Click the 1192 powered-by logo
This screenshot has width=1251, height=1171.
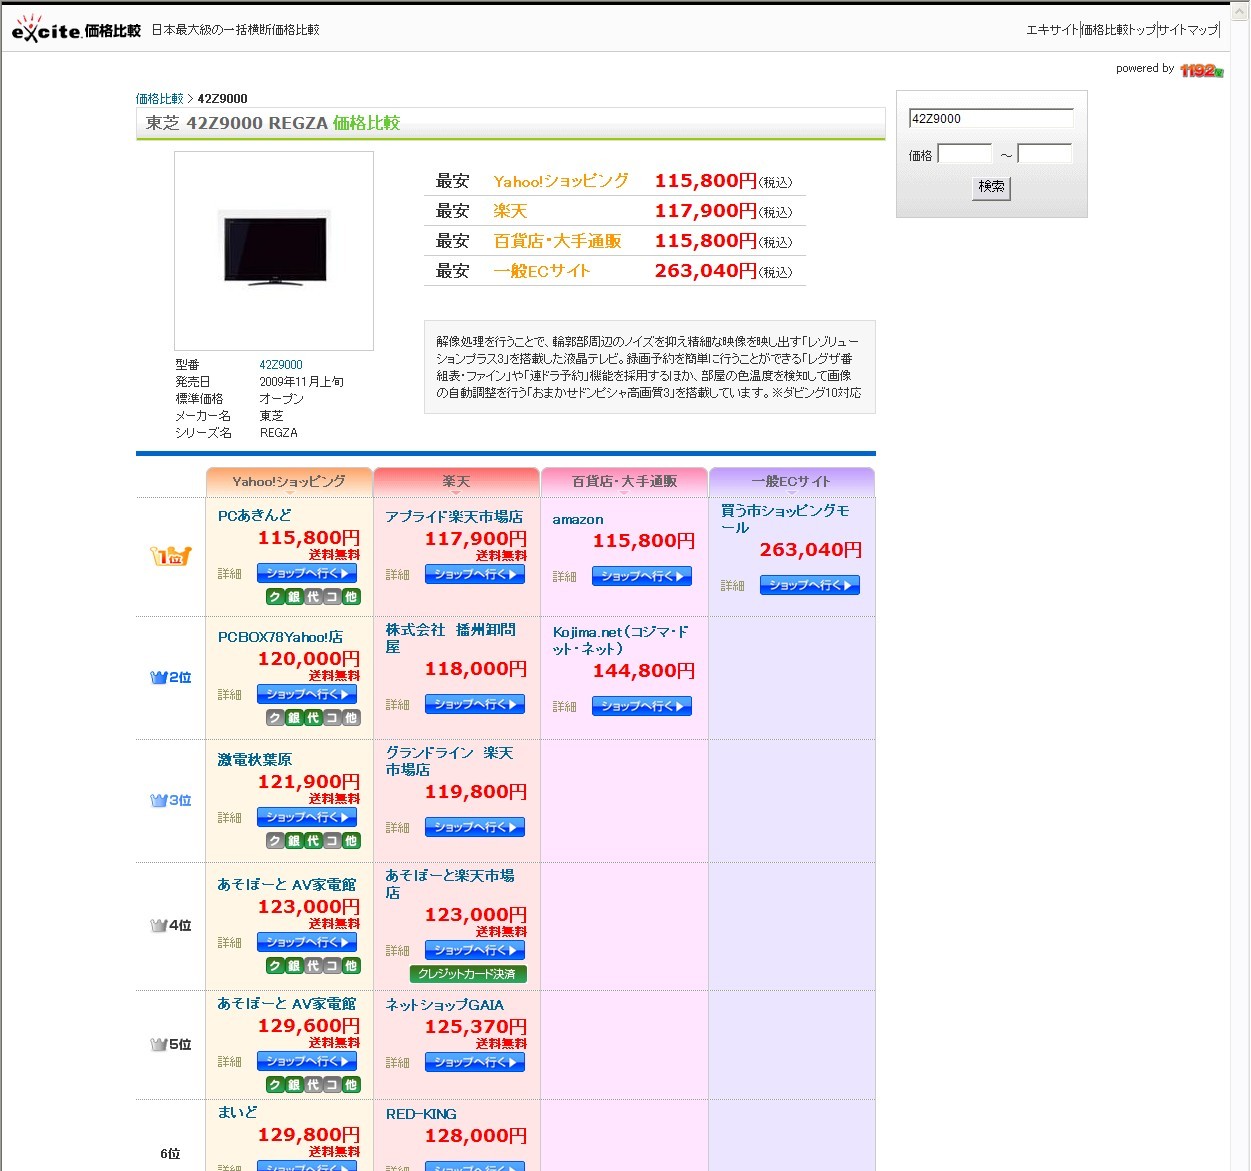[1201, 70]
